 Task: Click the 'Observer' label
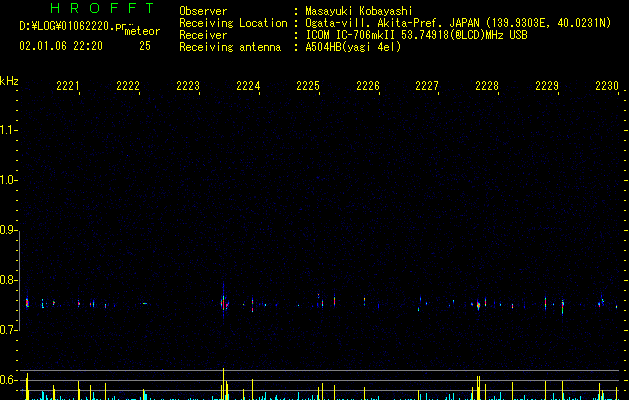tap(203, 11)
